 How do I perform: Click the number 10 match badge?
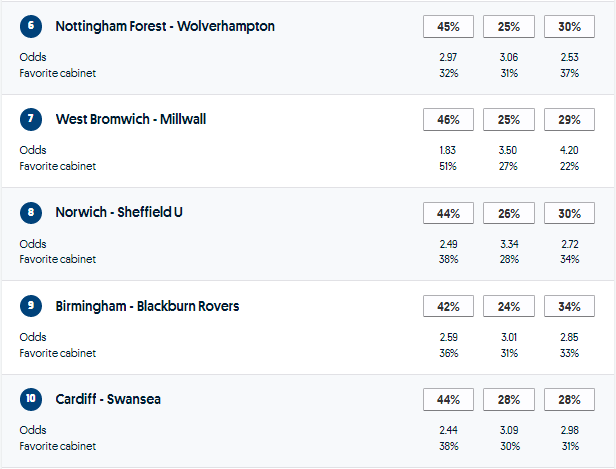tap(31, 399)
